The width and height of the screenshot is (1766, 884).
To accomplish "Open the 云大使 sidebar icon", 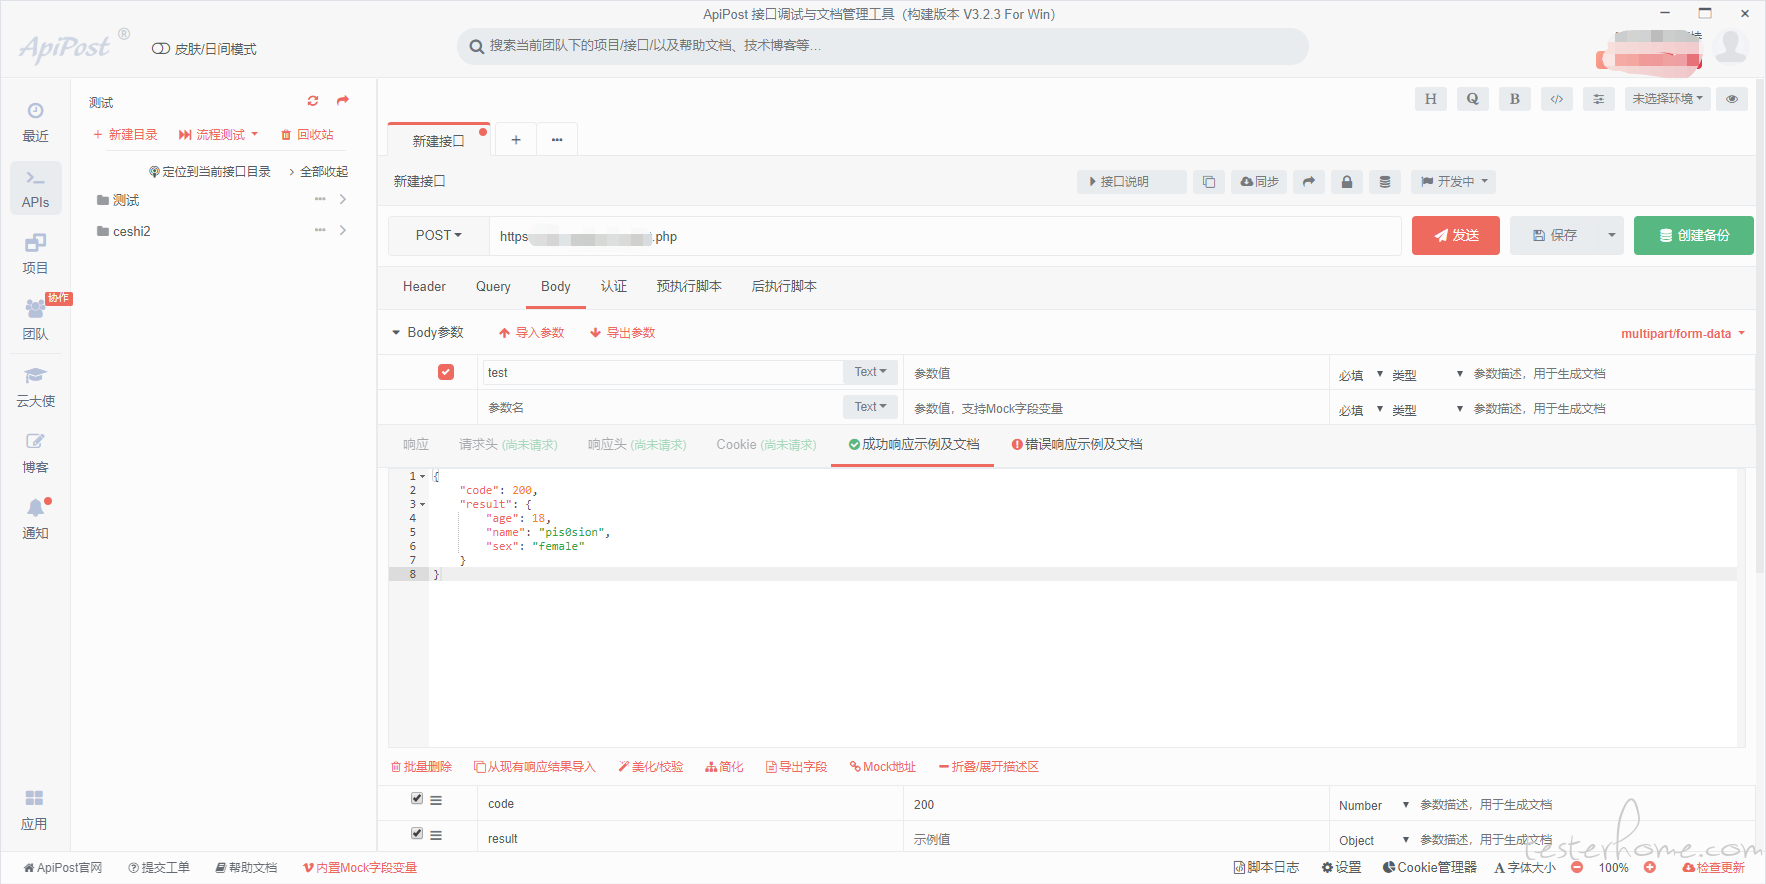I will coord(35,387).
